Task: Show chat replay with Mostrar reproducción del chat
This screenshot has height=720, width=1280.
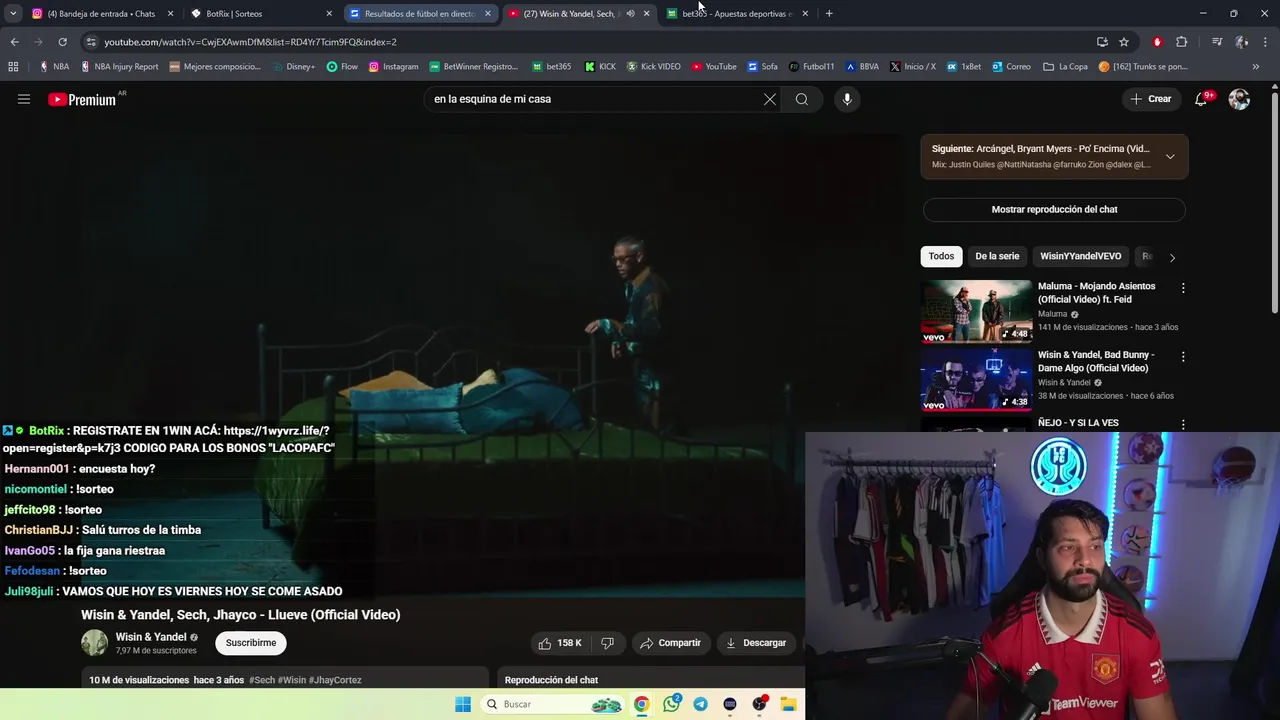Action: (1054, 210)
